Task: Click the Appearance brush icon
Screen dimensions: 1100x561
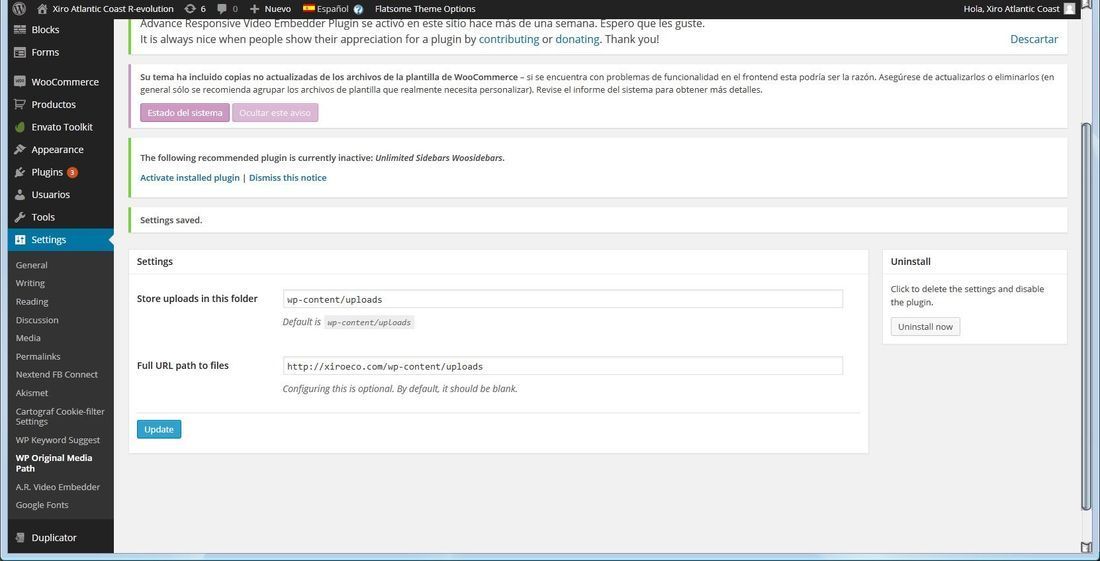Action: click(20, 149)
